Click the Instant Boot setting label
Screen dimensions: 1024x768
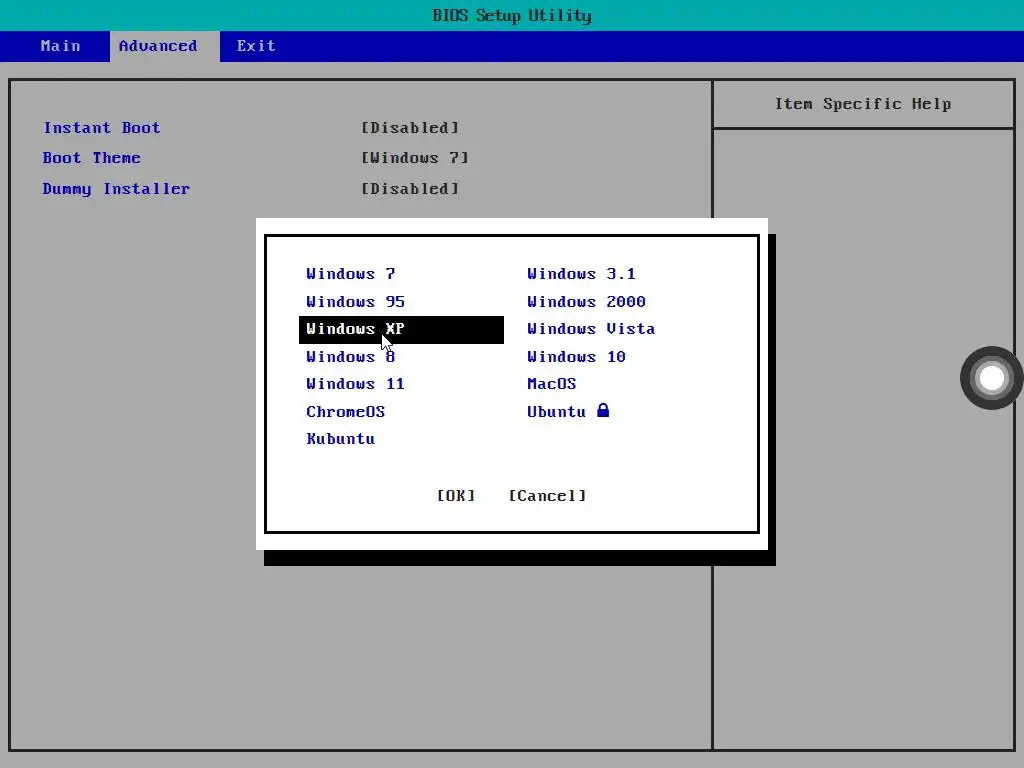pyautogui.click(x=102, y=128)
